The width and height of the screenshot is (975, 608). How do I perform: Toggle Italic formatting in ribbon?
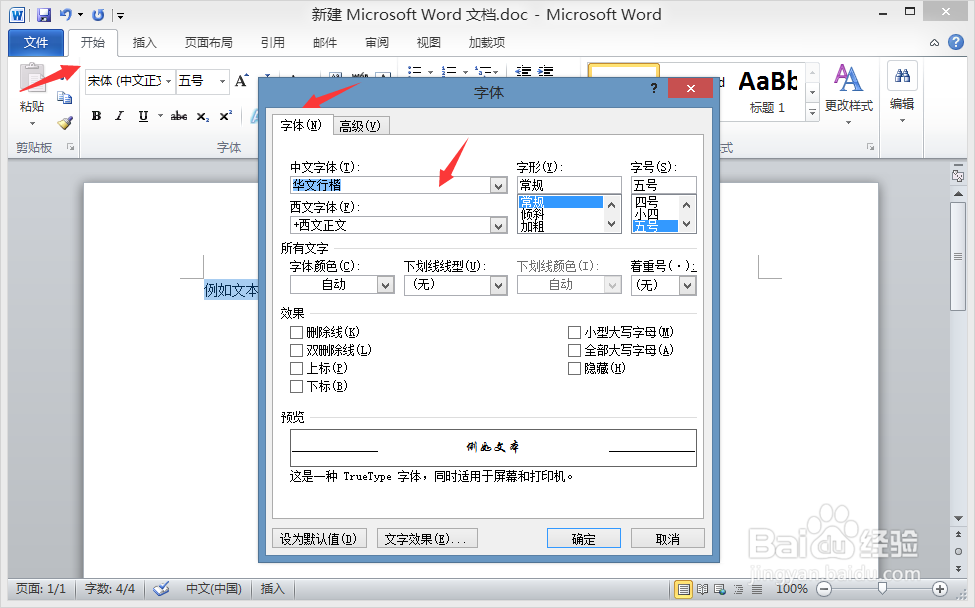tap(119, 116)
